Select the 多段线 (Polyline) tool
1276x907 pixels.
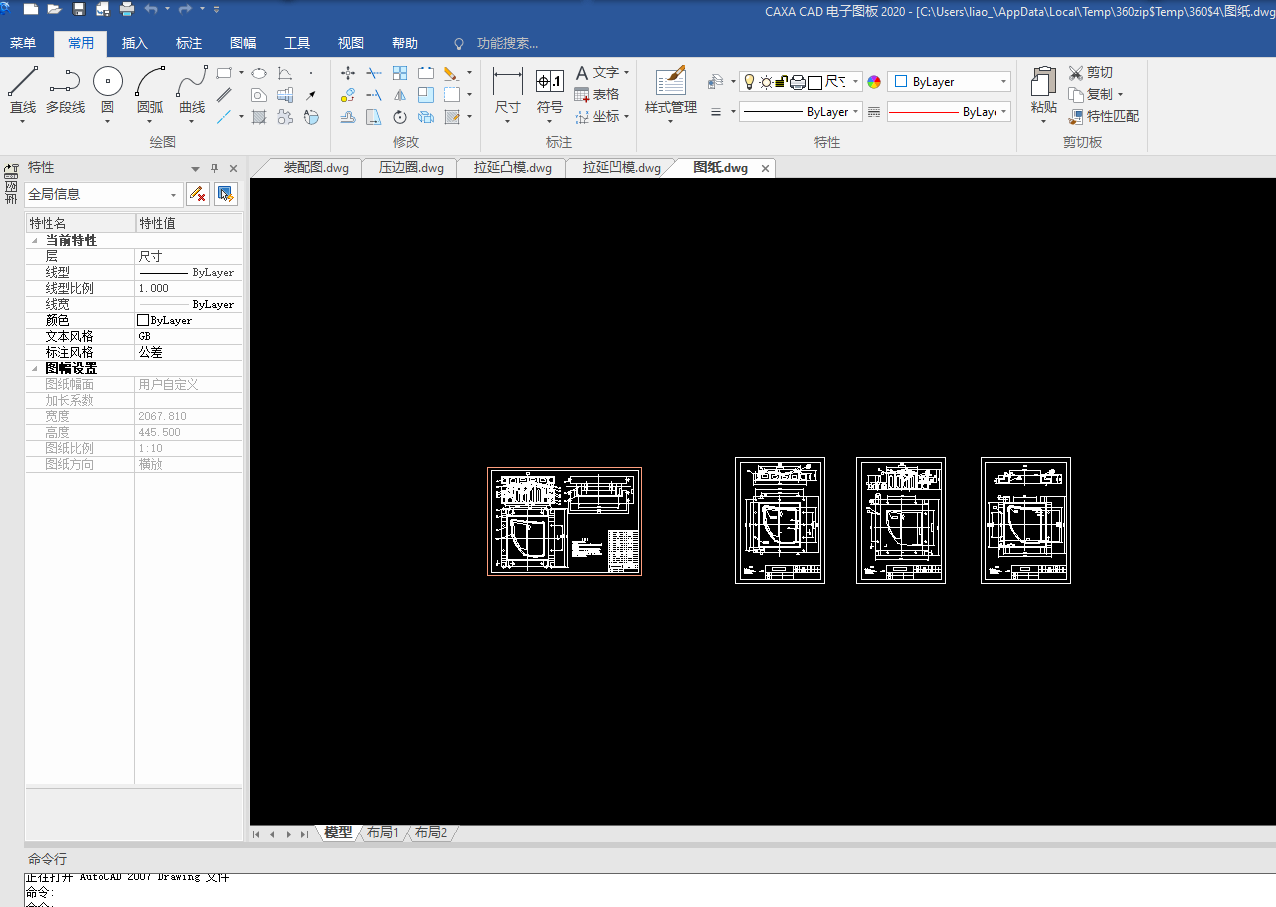tap(65, 91)
